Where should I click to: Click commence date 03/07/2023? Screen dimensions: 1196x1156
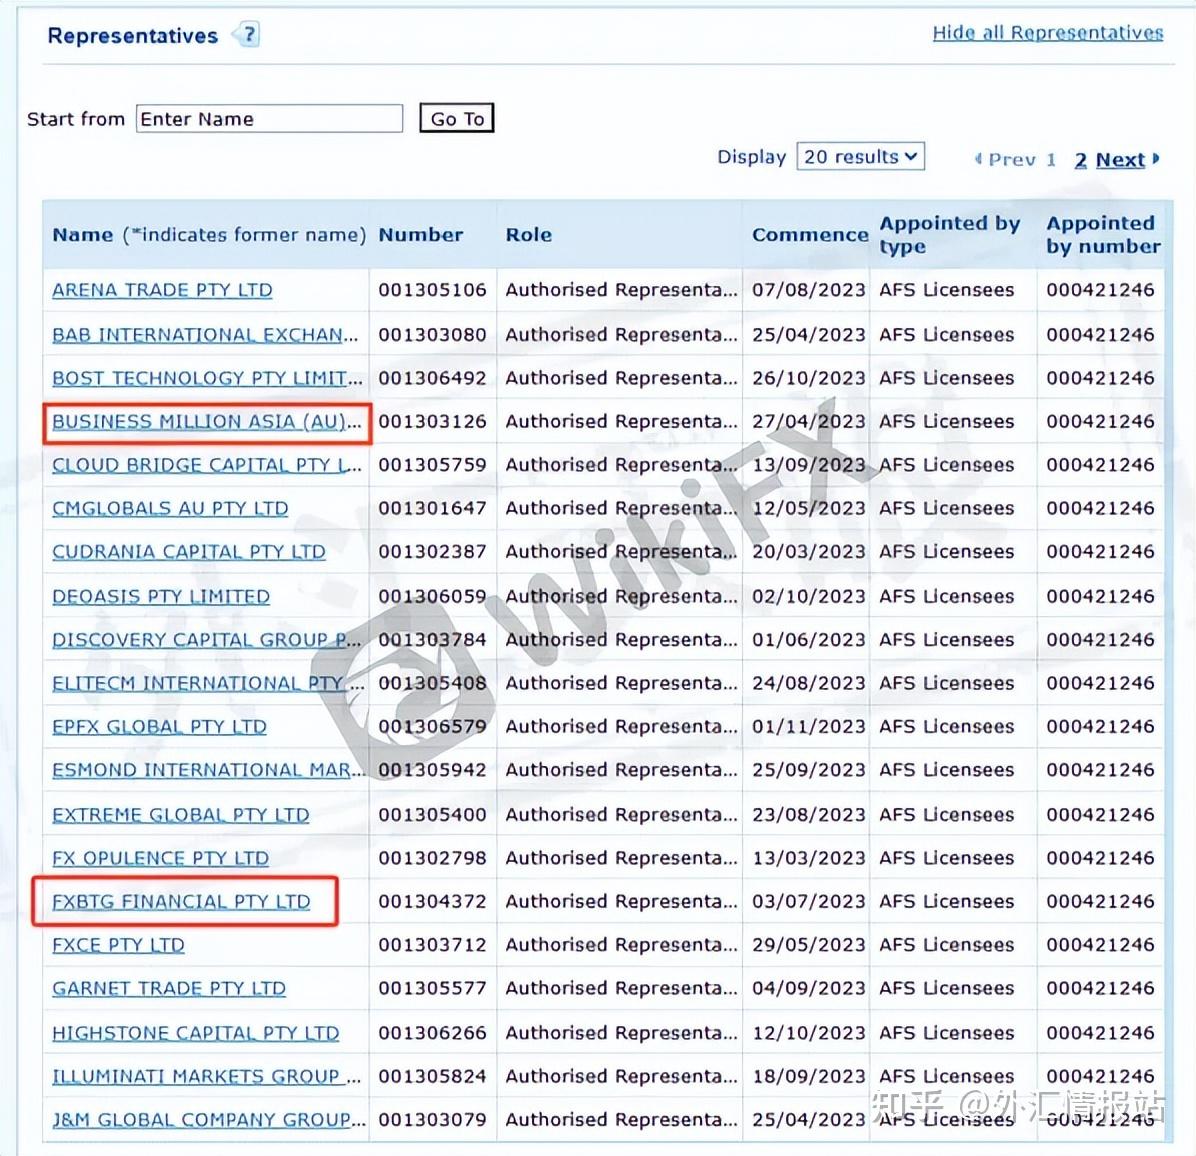[809, 901]
